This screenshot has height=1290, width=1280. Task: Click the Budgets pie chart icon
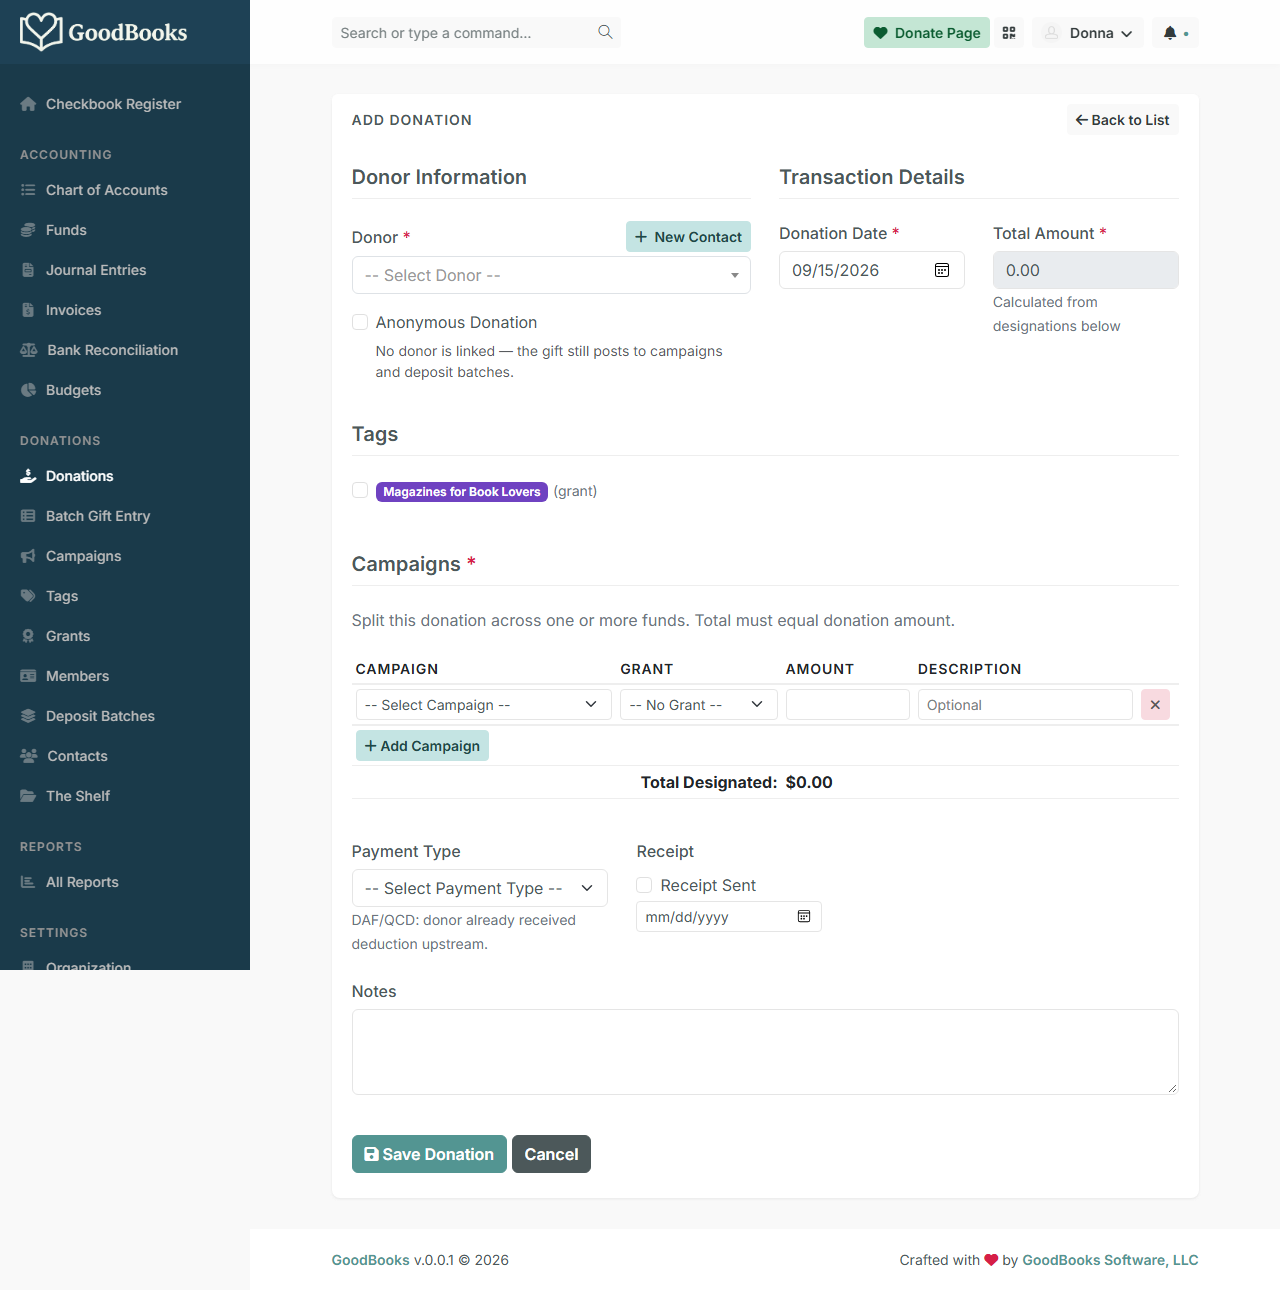pyautogui.click(x=28, y=390)
